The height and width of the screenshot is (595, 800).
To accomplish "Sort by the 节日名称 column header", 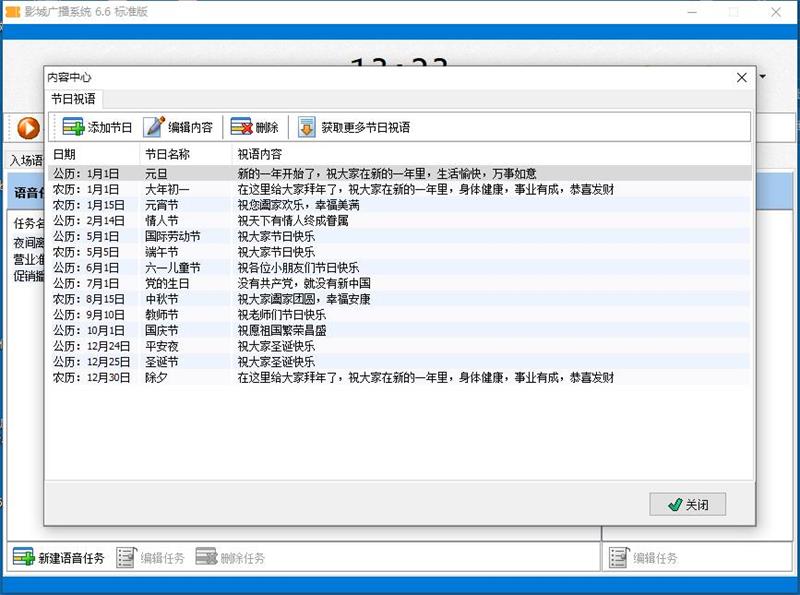I will click(x=167, y=155).
